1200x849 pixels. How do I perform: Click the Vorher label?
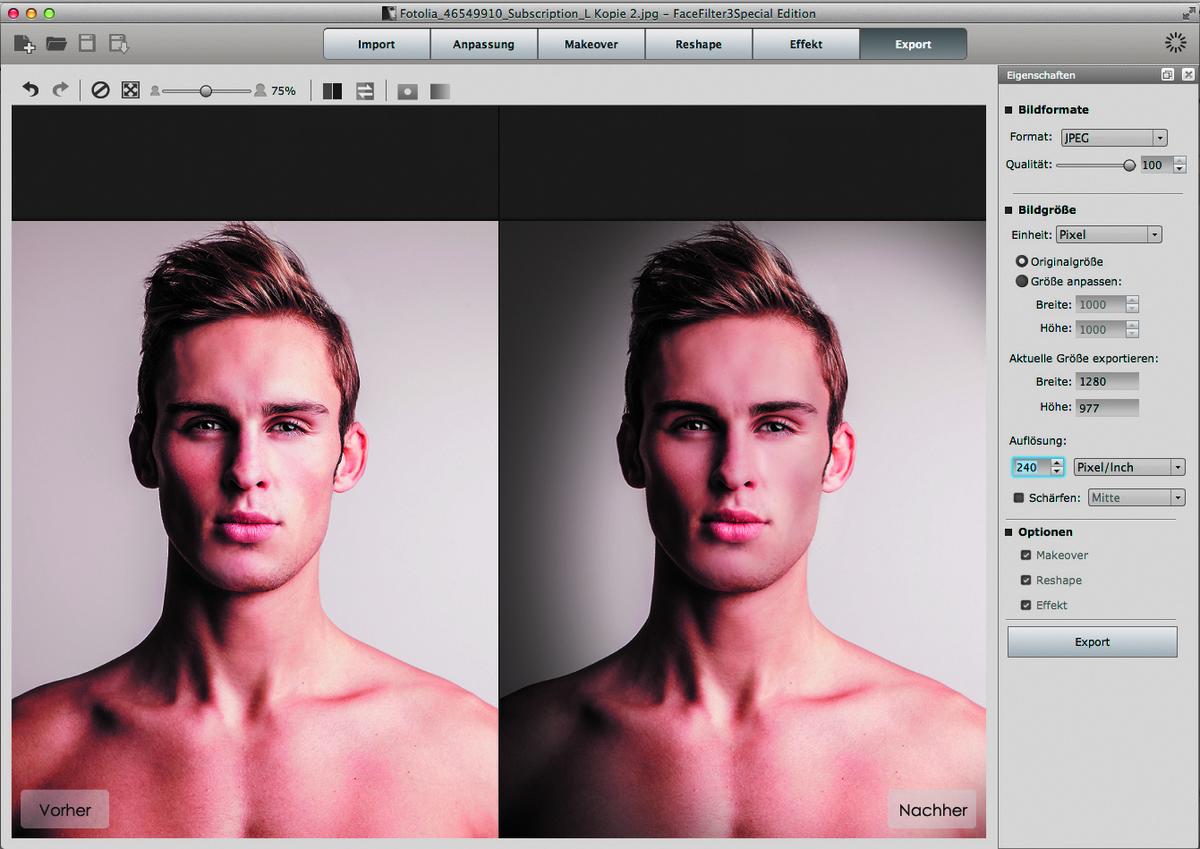pos(65,809)
